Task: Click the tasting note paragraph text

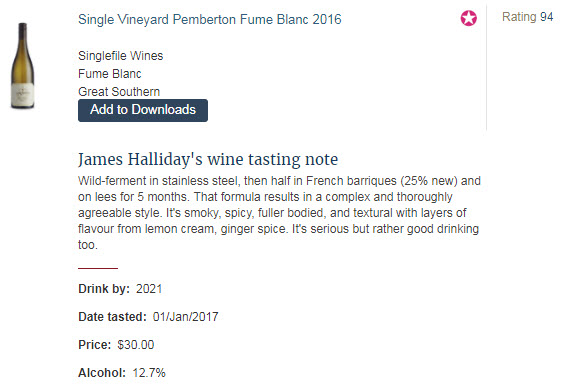Action: click(x=279, y=213)
